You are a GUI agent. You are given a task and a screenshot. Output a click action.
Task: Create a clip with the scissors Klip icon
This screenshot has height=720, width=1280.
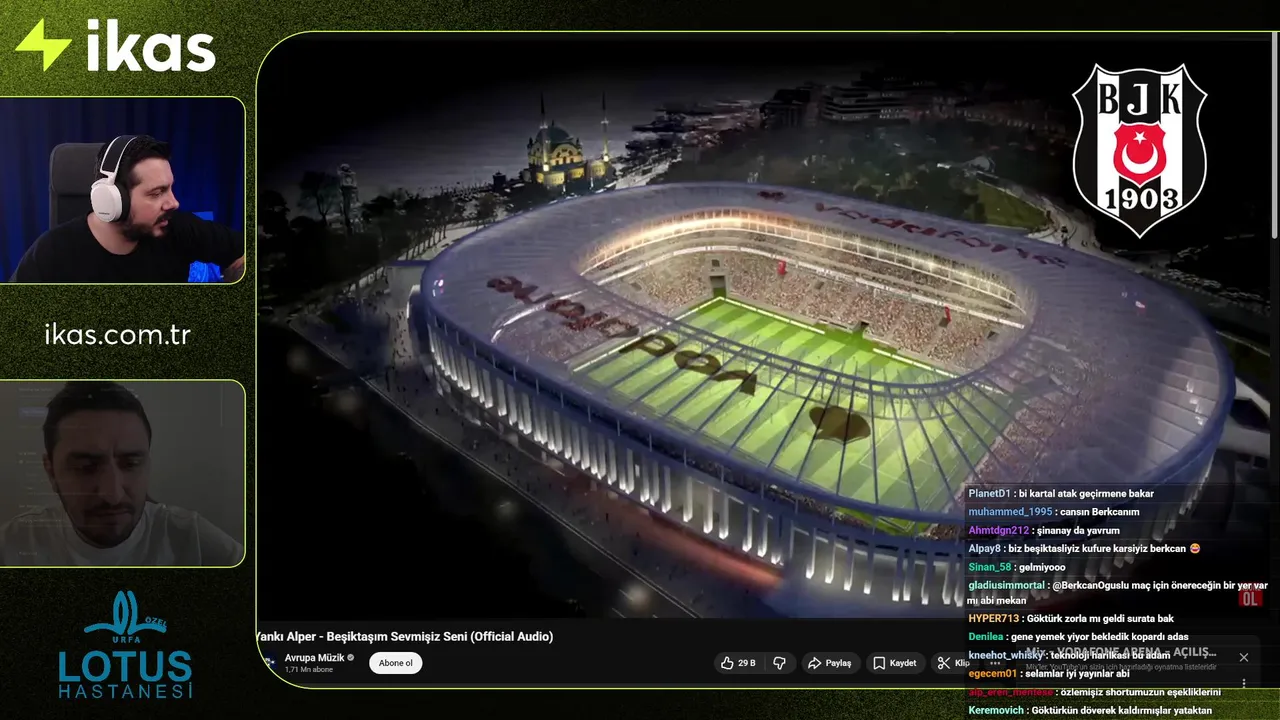tap(949, 663)
